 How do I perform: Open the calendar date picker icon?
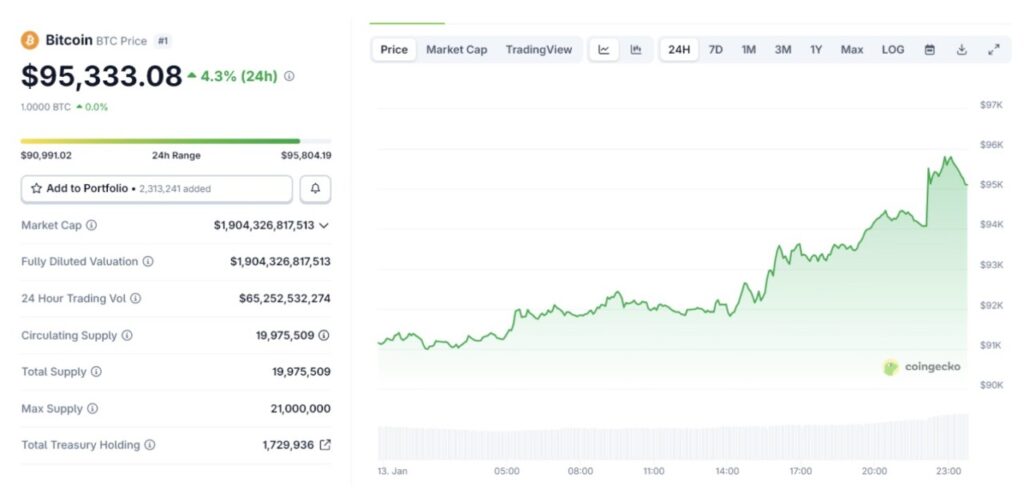click(x=929, y=49)
